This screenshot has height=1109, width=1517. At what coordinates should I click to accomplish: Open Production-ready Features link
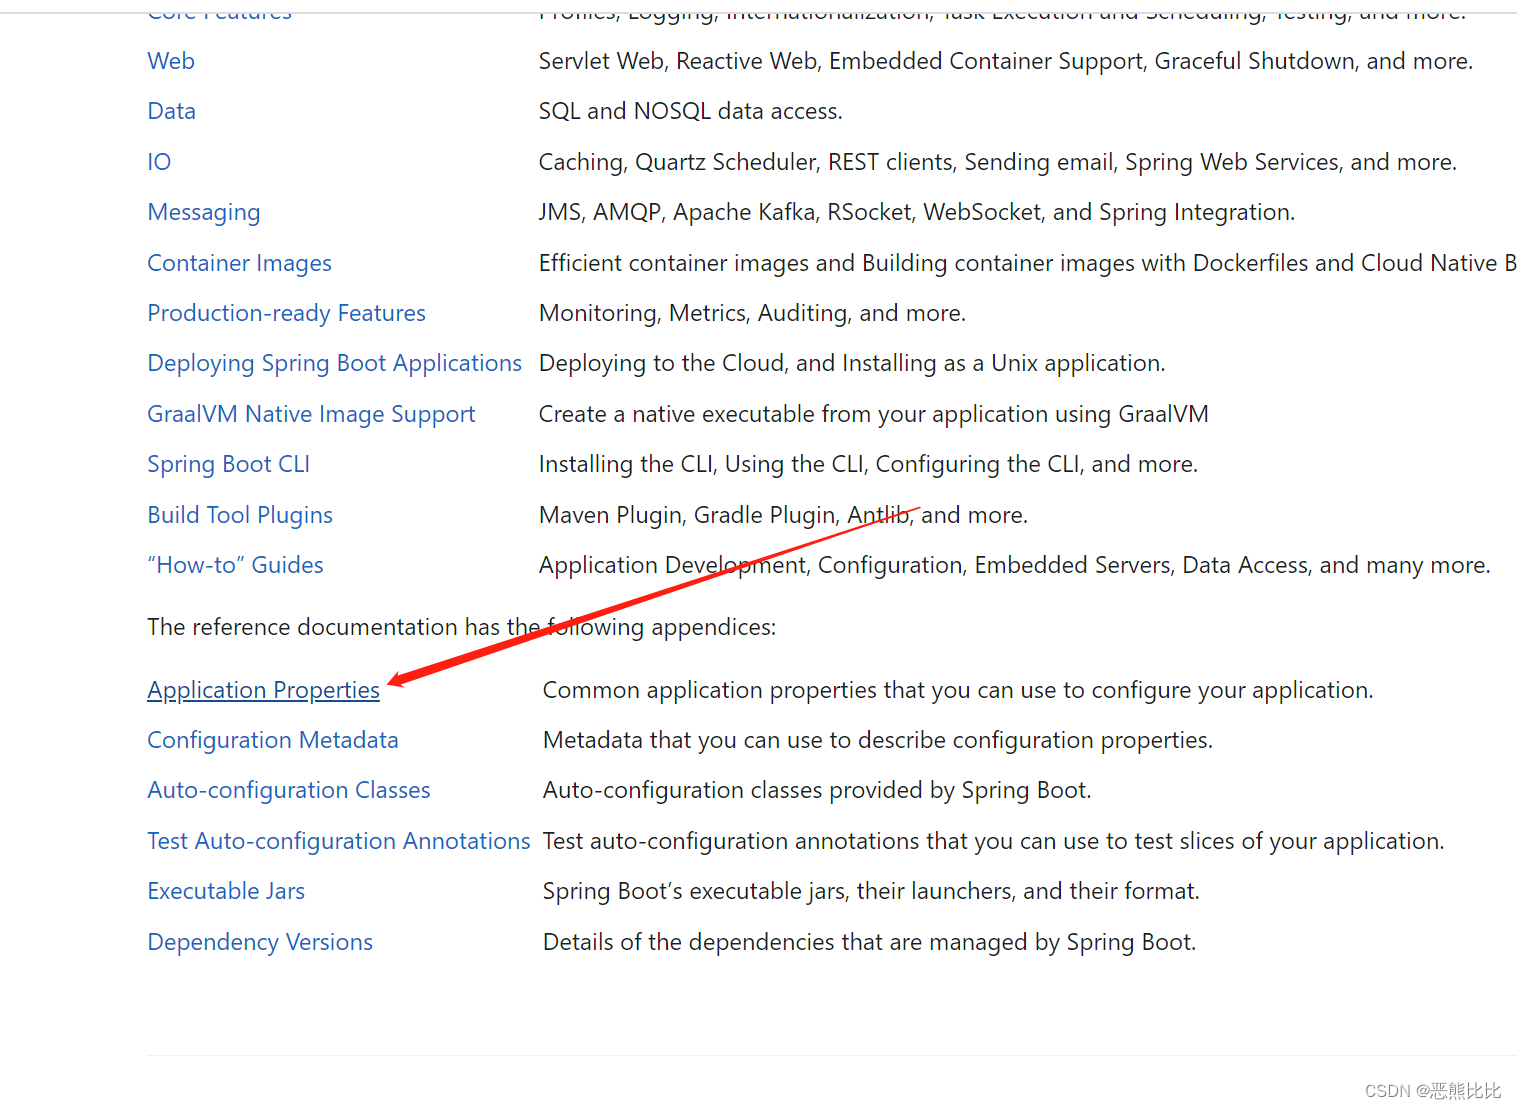287,313
